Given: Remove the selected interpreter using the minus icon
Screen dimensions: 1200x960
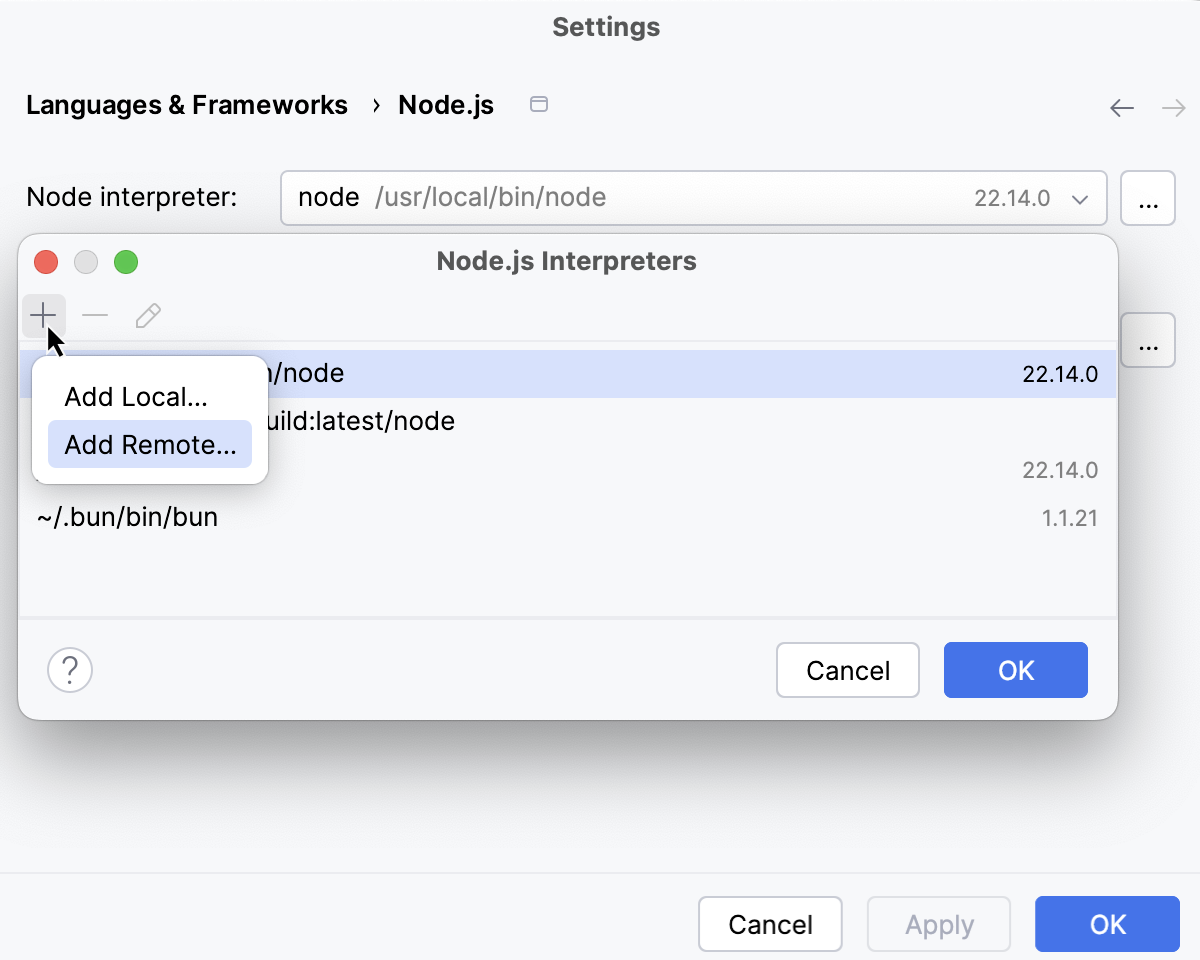Looking at the screenshot, I should click(x=95, y=315).
